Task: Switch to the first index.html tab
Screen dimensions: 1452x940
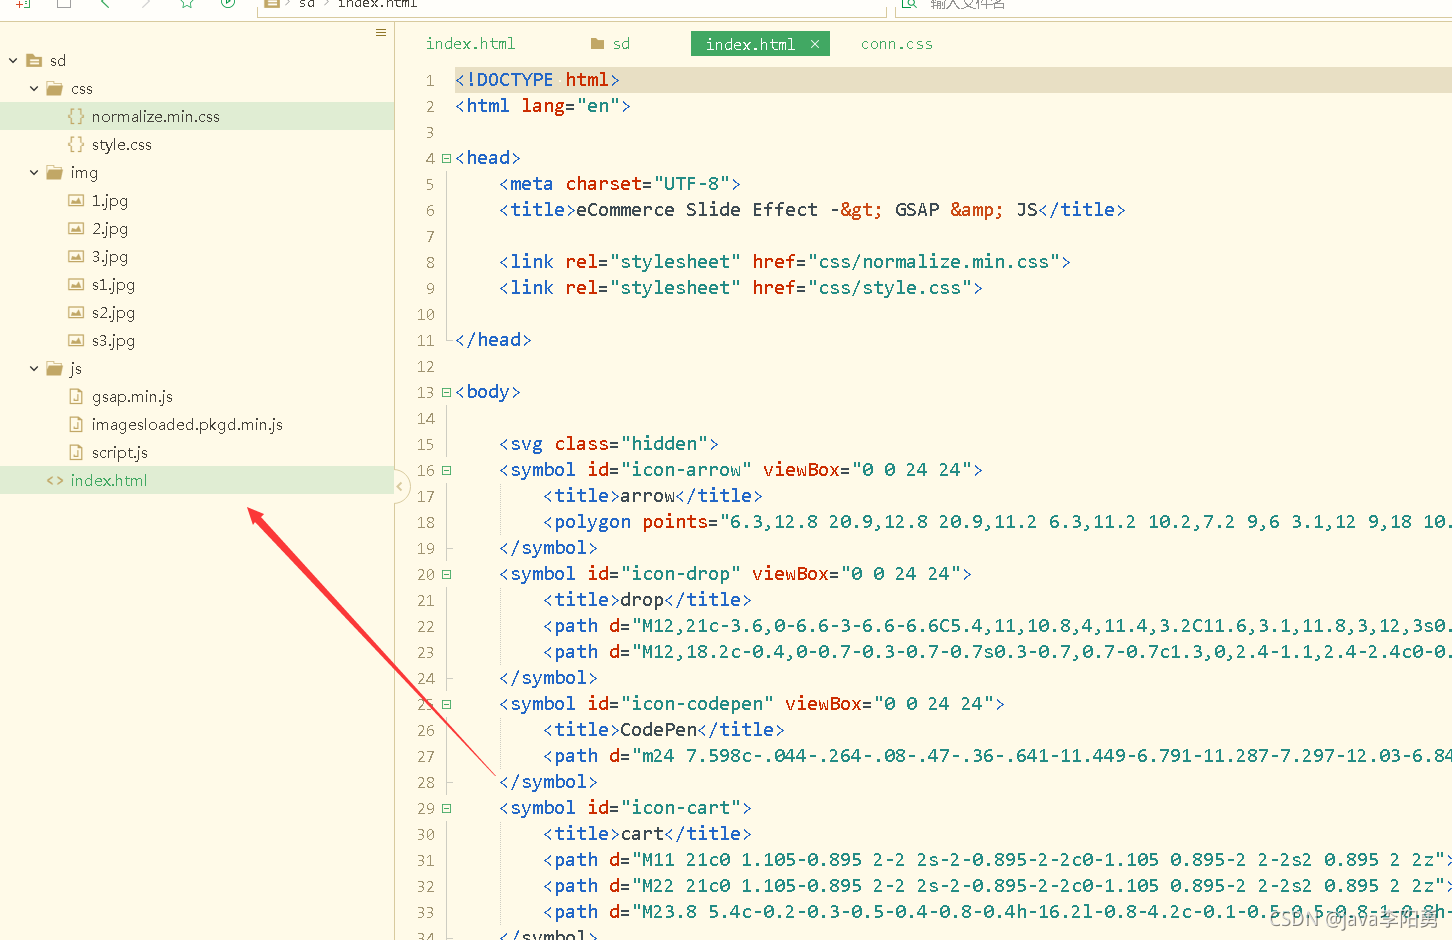Action: coord(471,44)
